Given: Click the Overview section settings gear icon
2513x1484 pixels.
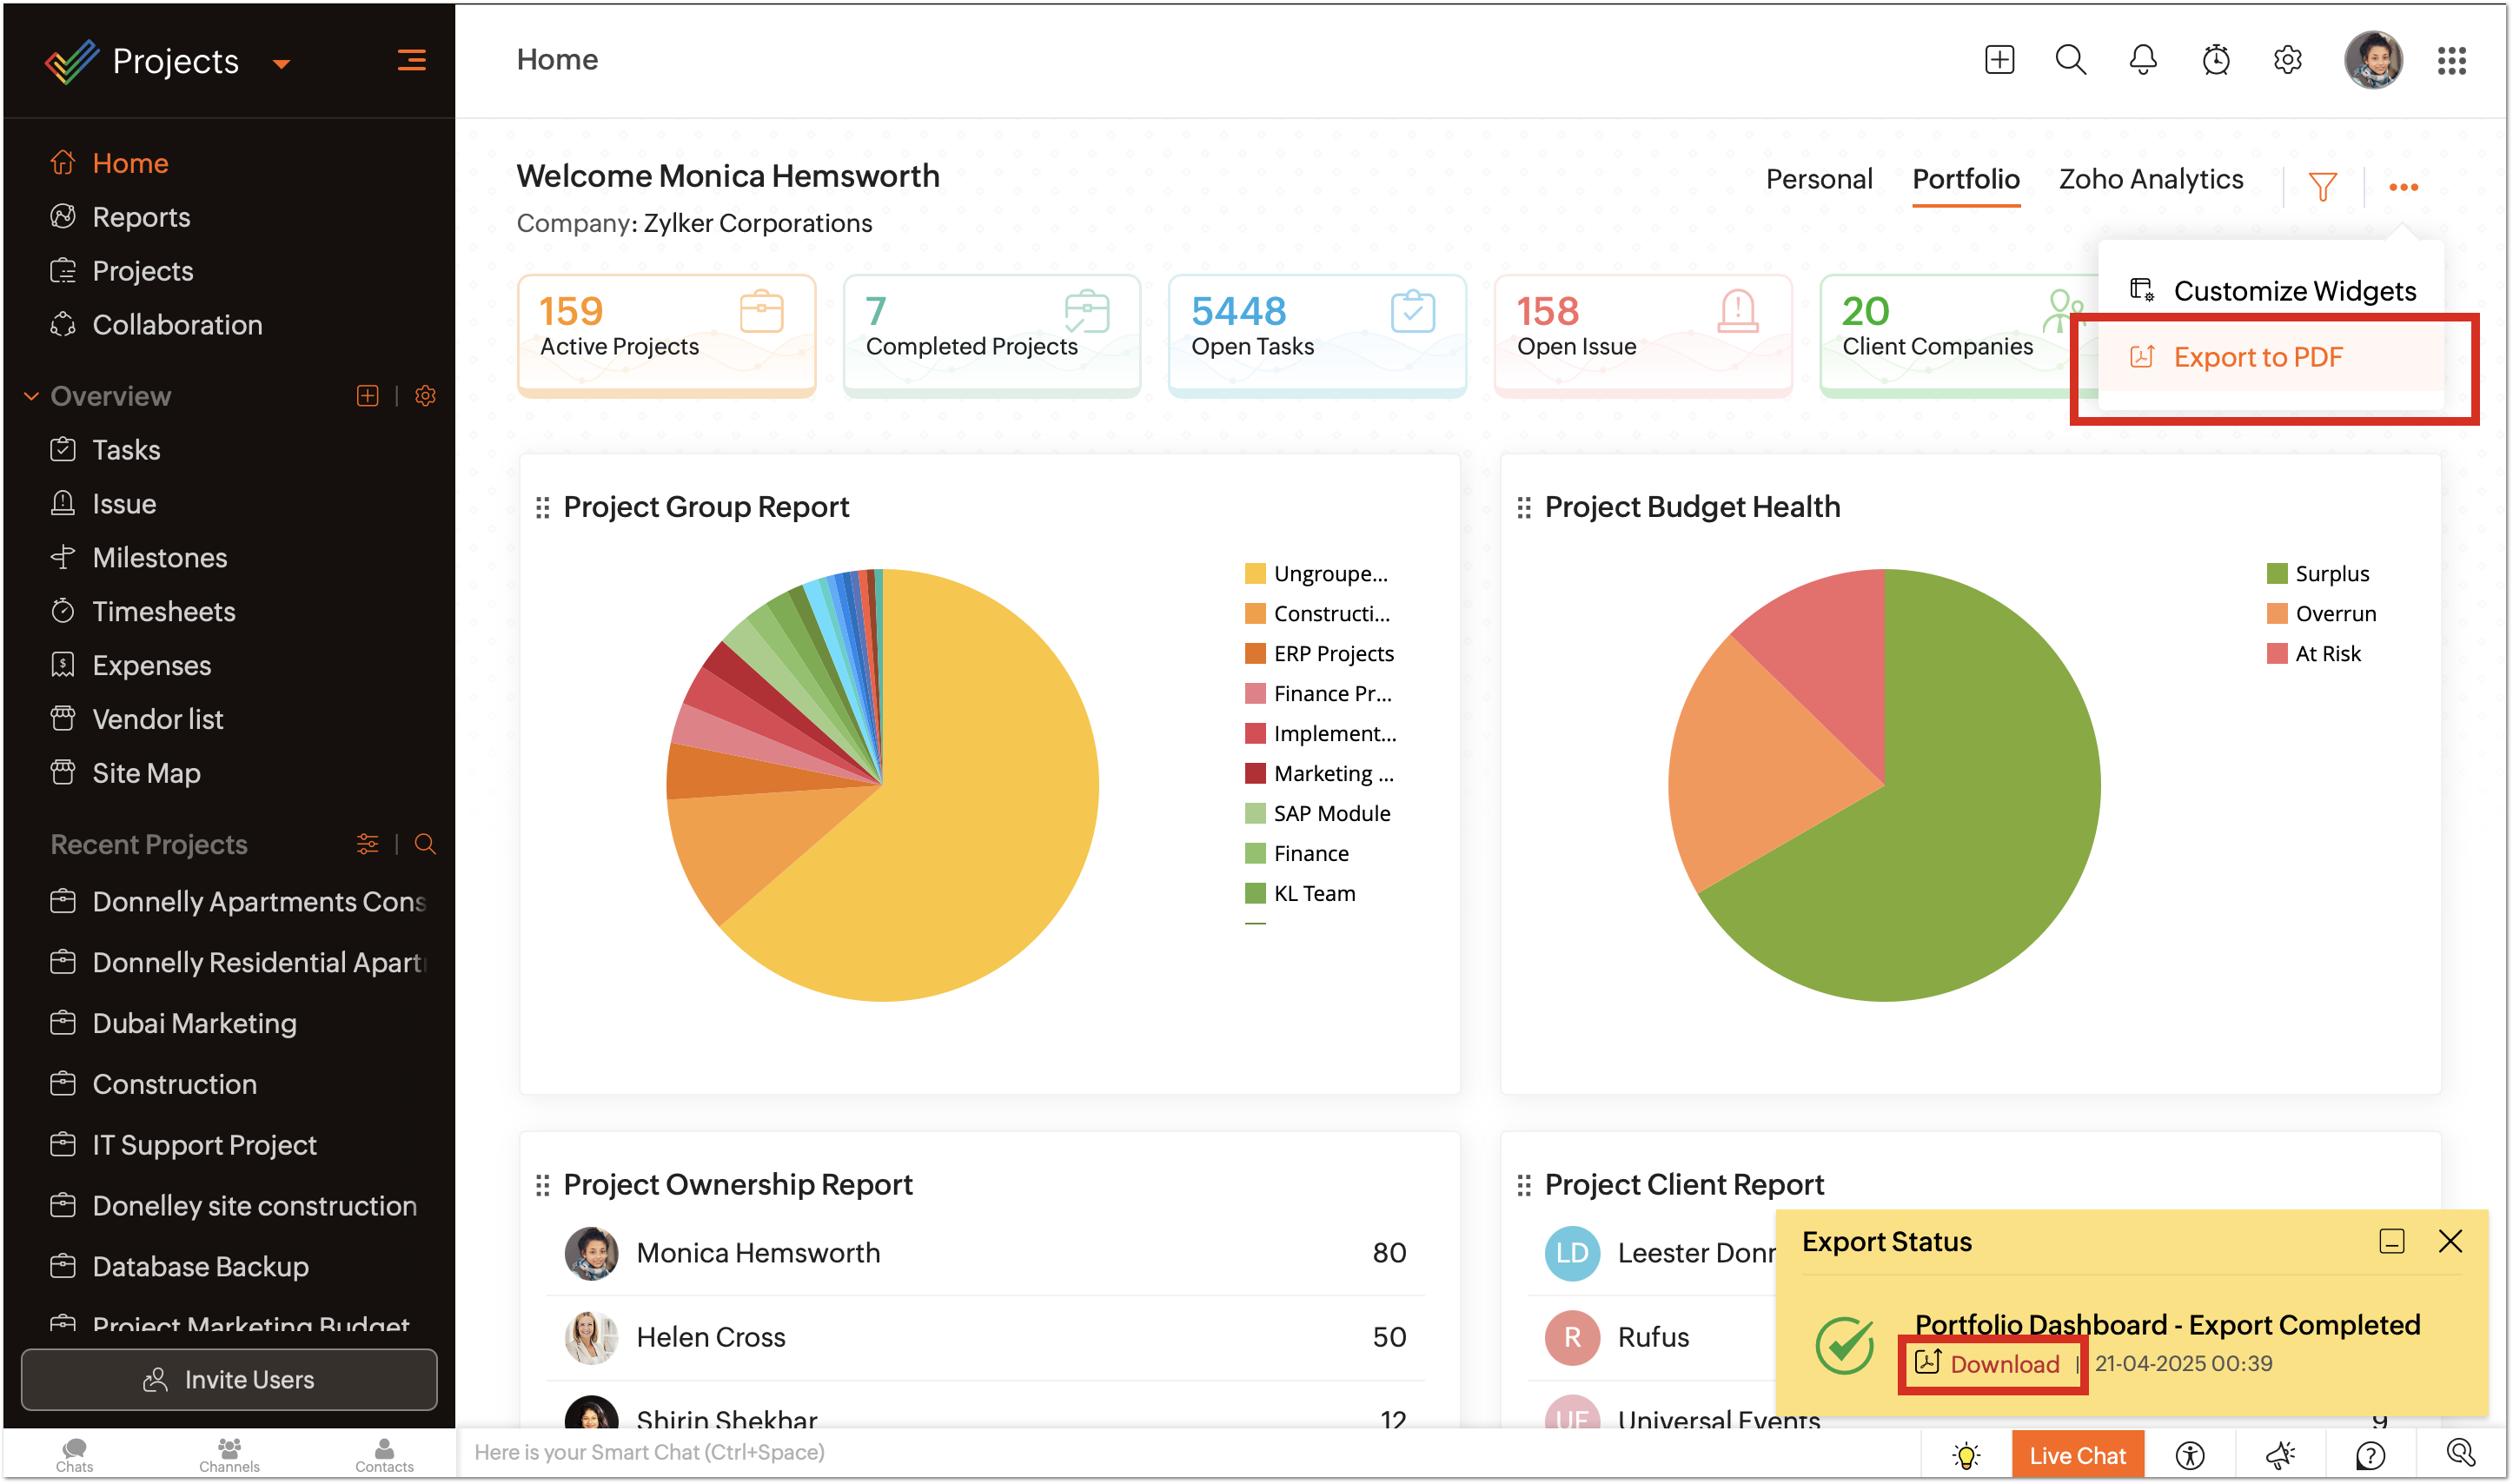Looking at the screenshot, I should pos(425,396).
